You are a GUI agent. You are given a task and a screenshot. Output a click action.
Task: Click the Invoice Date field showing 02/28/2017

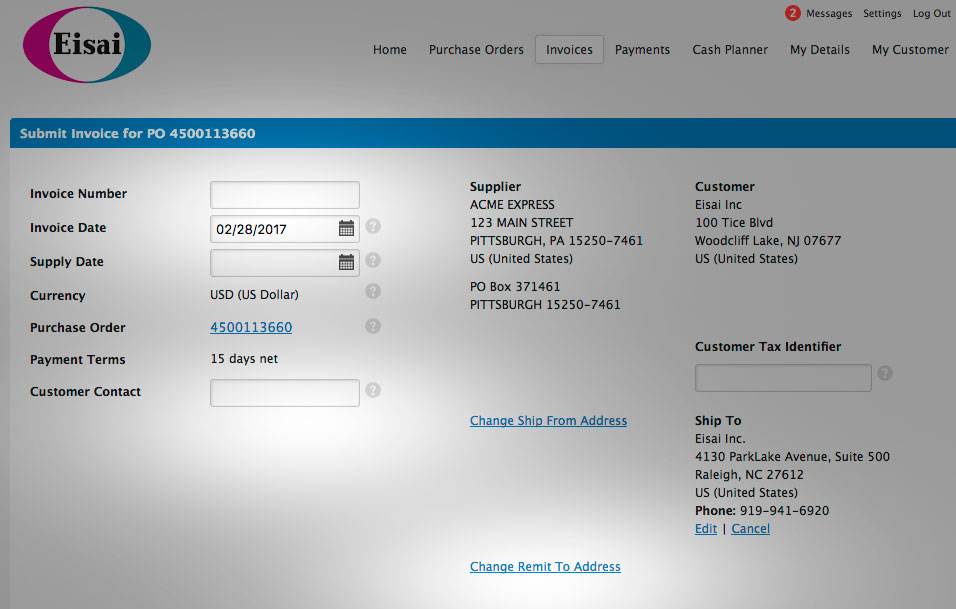click(285, 229)
